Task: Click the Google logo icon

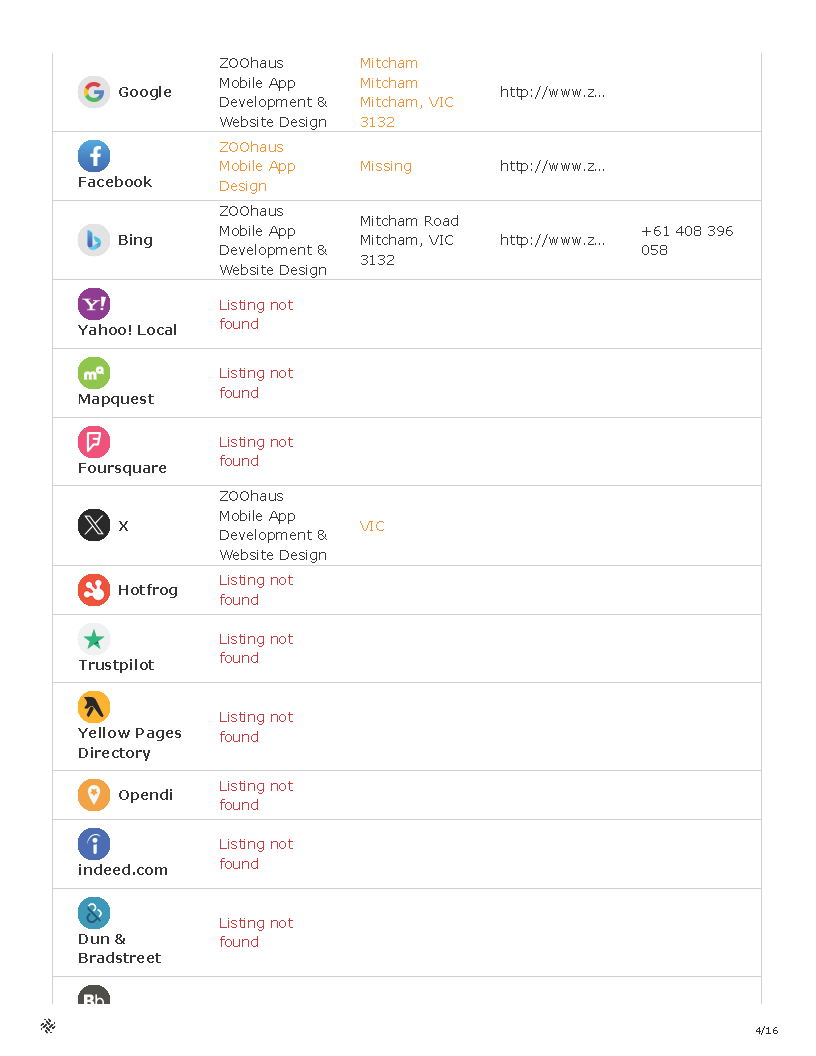Action: click(x=94, y=92)
